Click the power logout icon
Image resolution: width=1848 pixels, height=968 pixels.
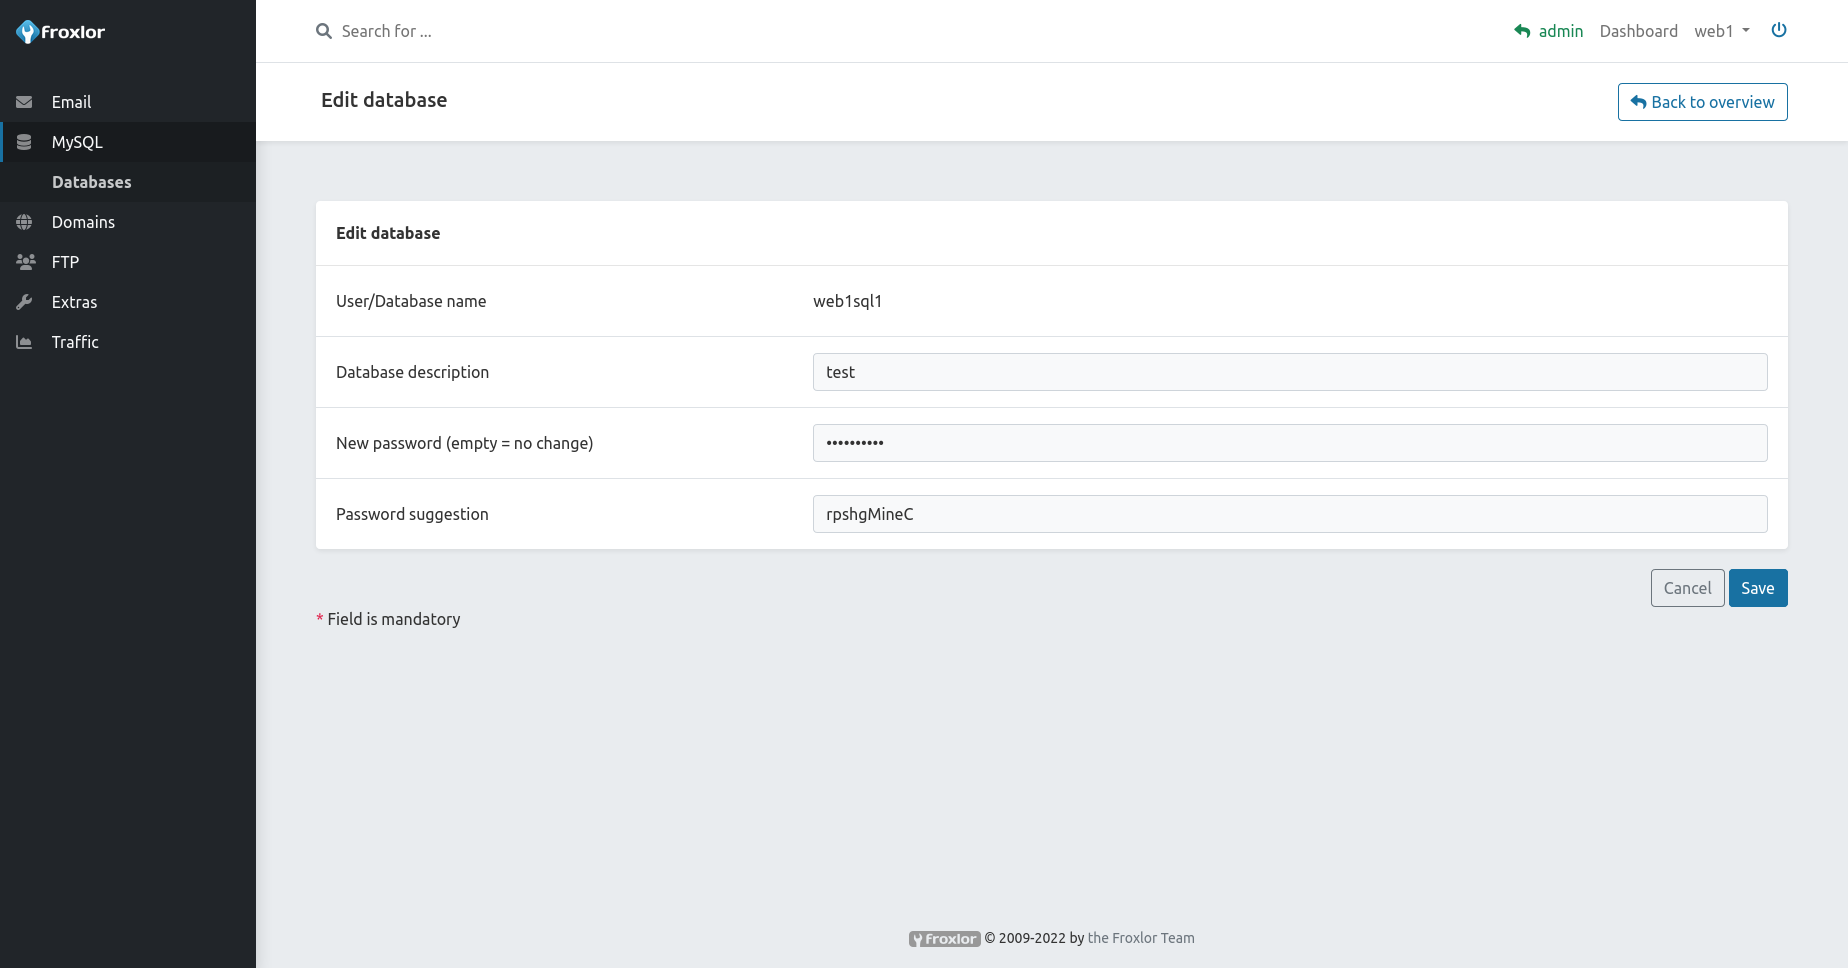tap(1778, 30)
